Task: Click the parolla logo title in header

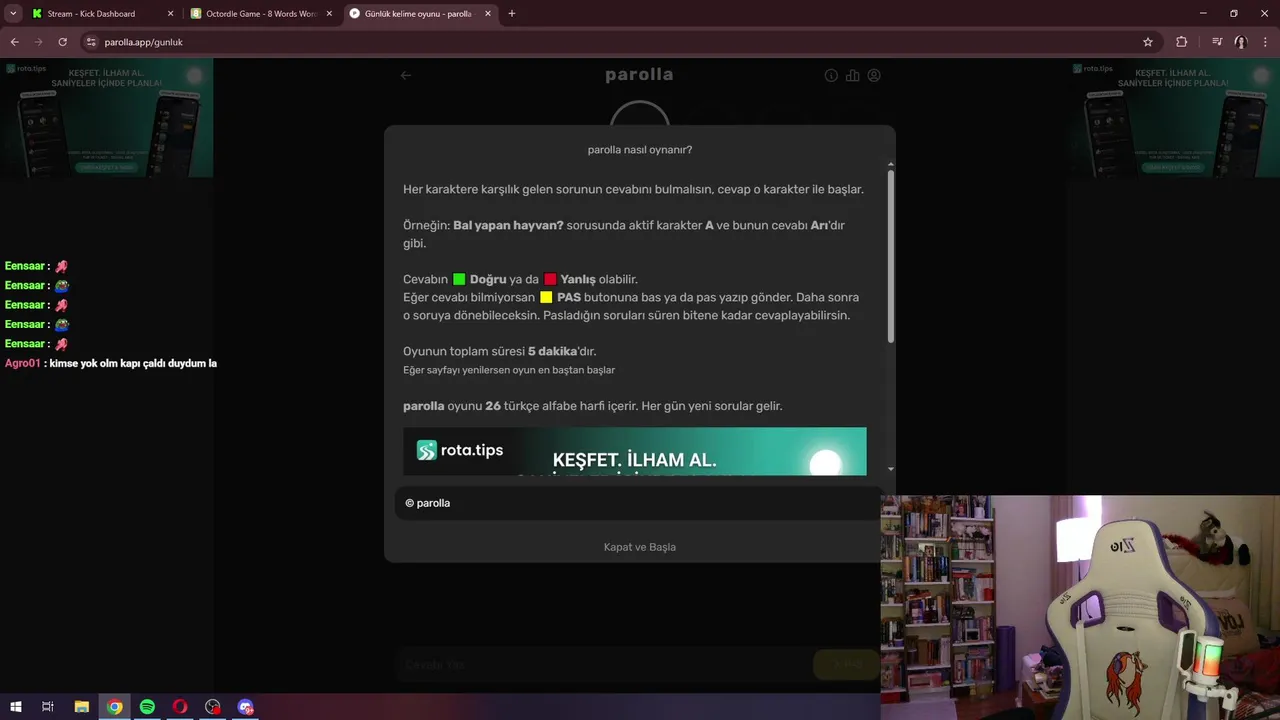Action: 639,75
